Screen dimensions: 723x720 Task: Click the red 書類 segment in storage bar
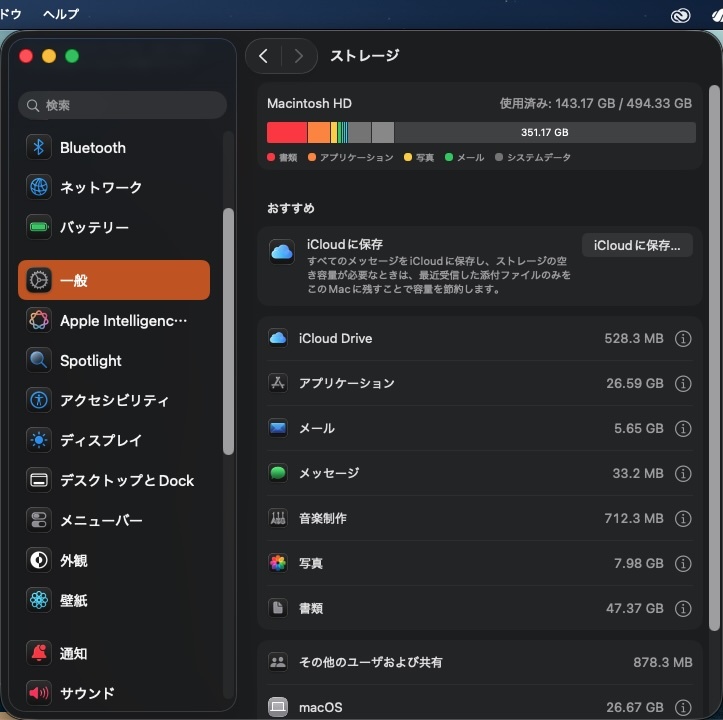[x=286, y=132]
